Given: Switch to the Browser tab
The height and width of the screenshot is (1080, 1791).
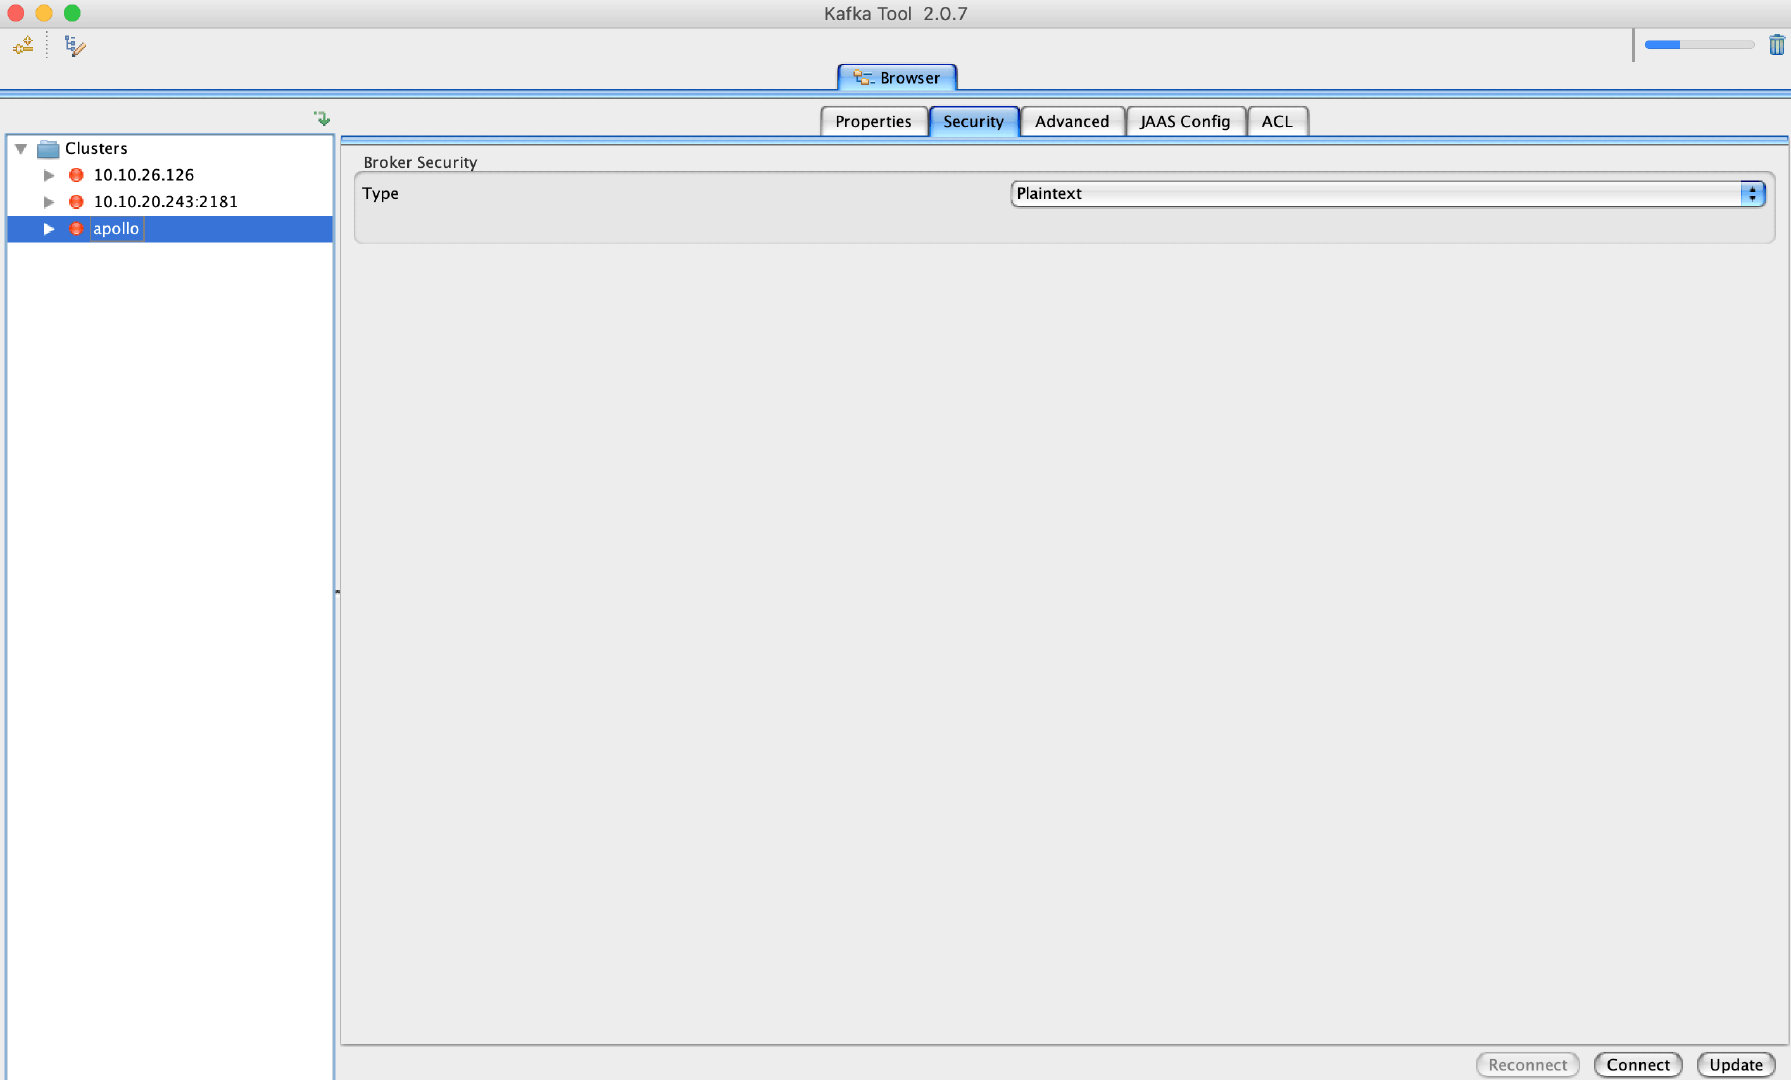Looking at the screenshot, I should 897,78.
